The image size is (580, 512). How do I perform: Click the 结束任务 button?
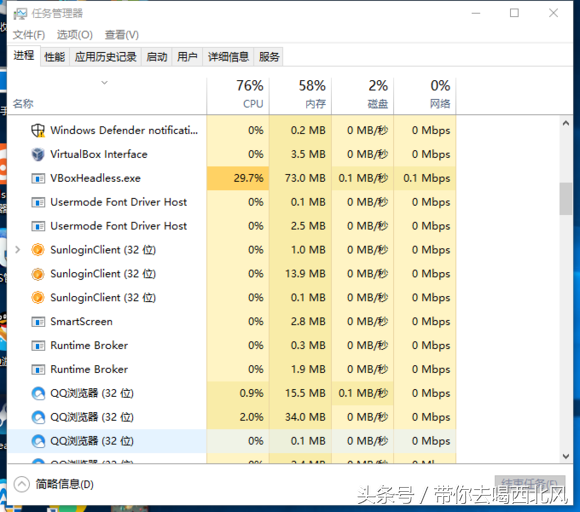pyautogui.click(x=530, y=482)
